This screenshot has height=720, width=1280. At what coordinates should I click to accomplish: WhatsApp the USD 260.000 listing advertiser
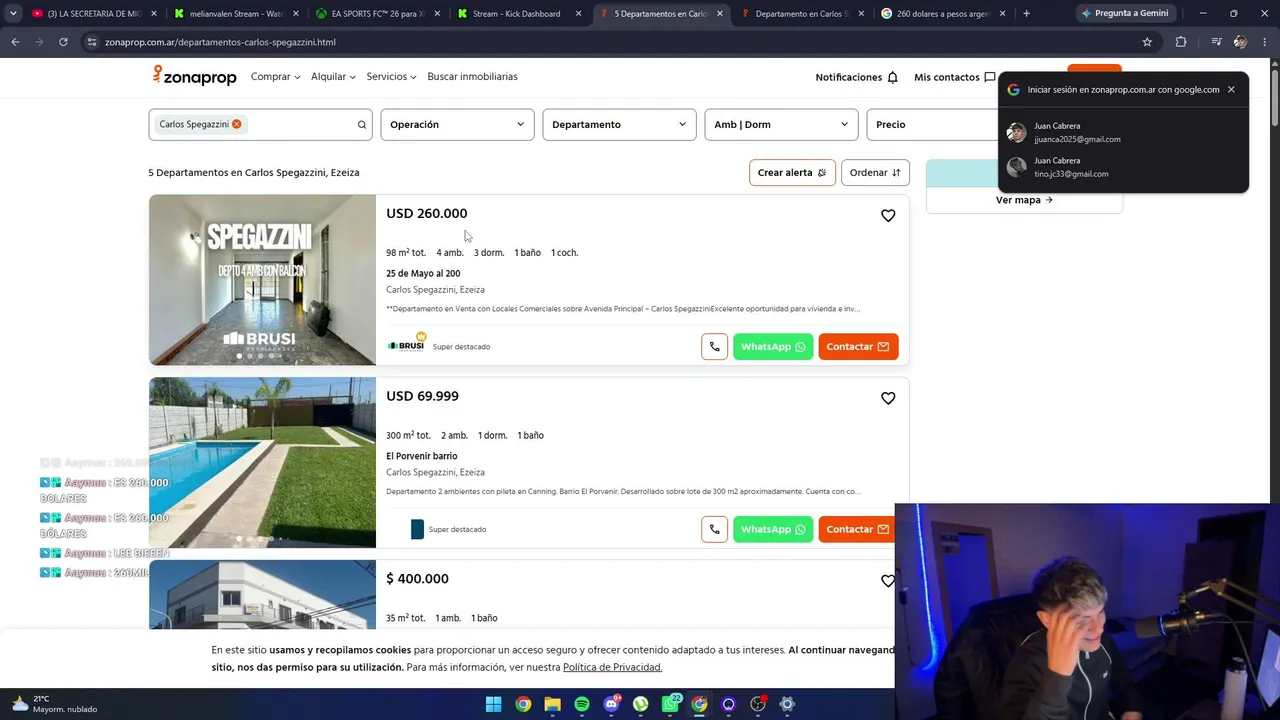coord(773,347)
